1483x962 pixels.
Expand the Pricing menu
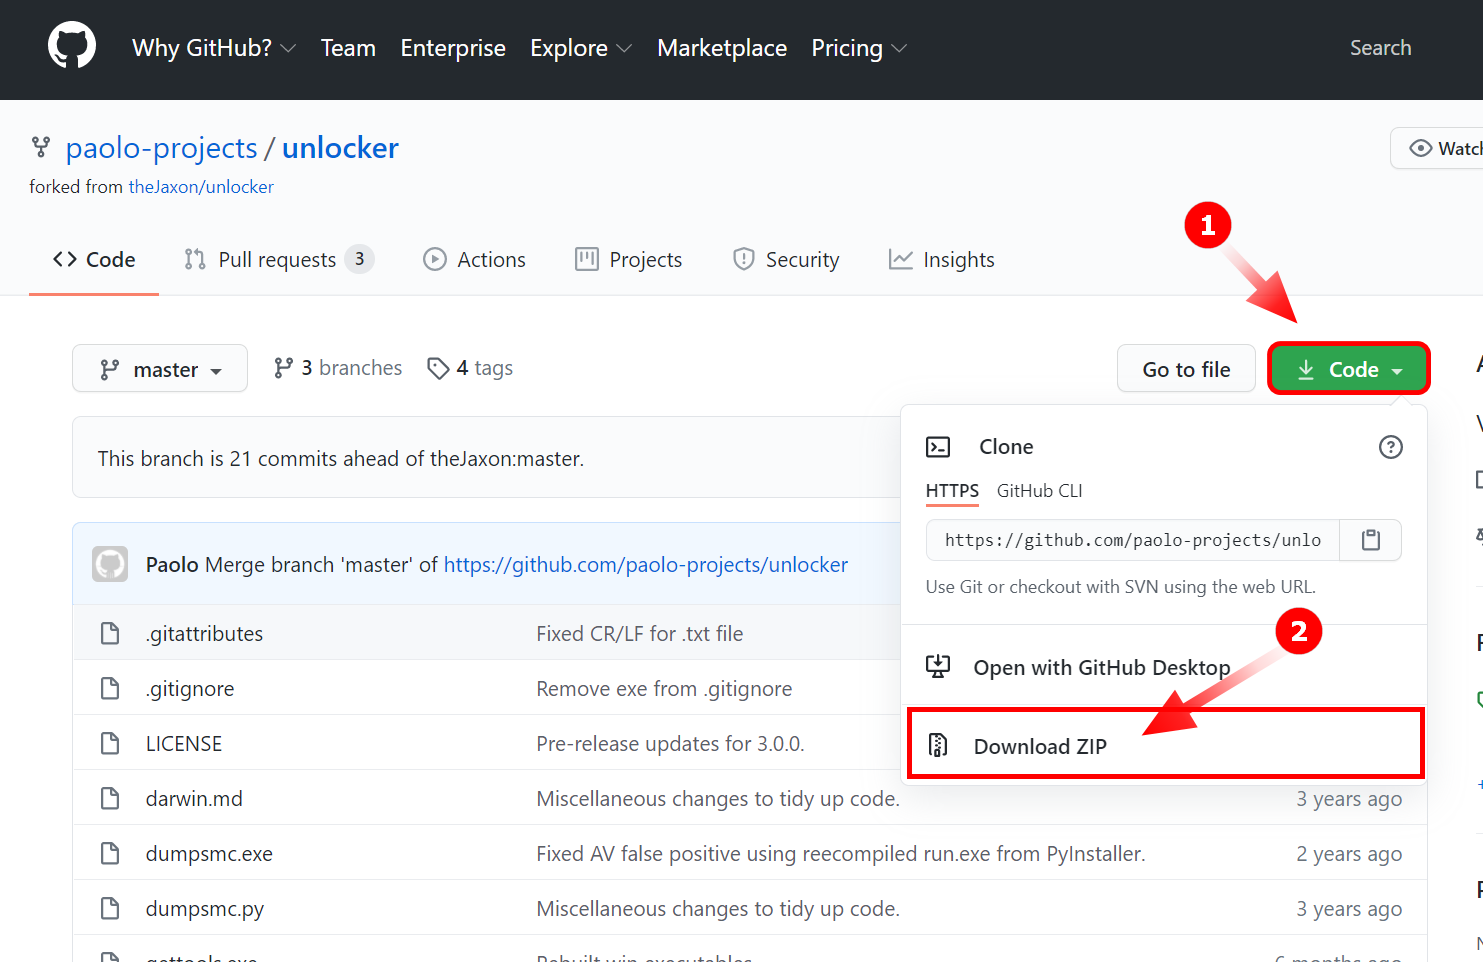coord(859,48)
